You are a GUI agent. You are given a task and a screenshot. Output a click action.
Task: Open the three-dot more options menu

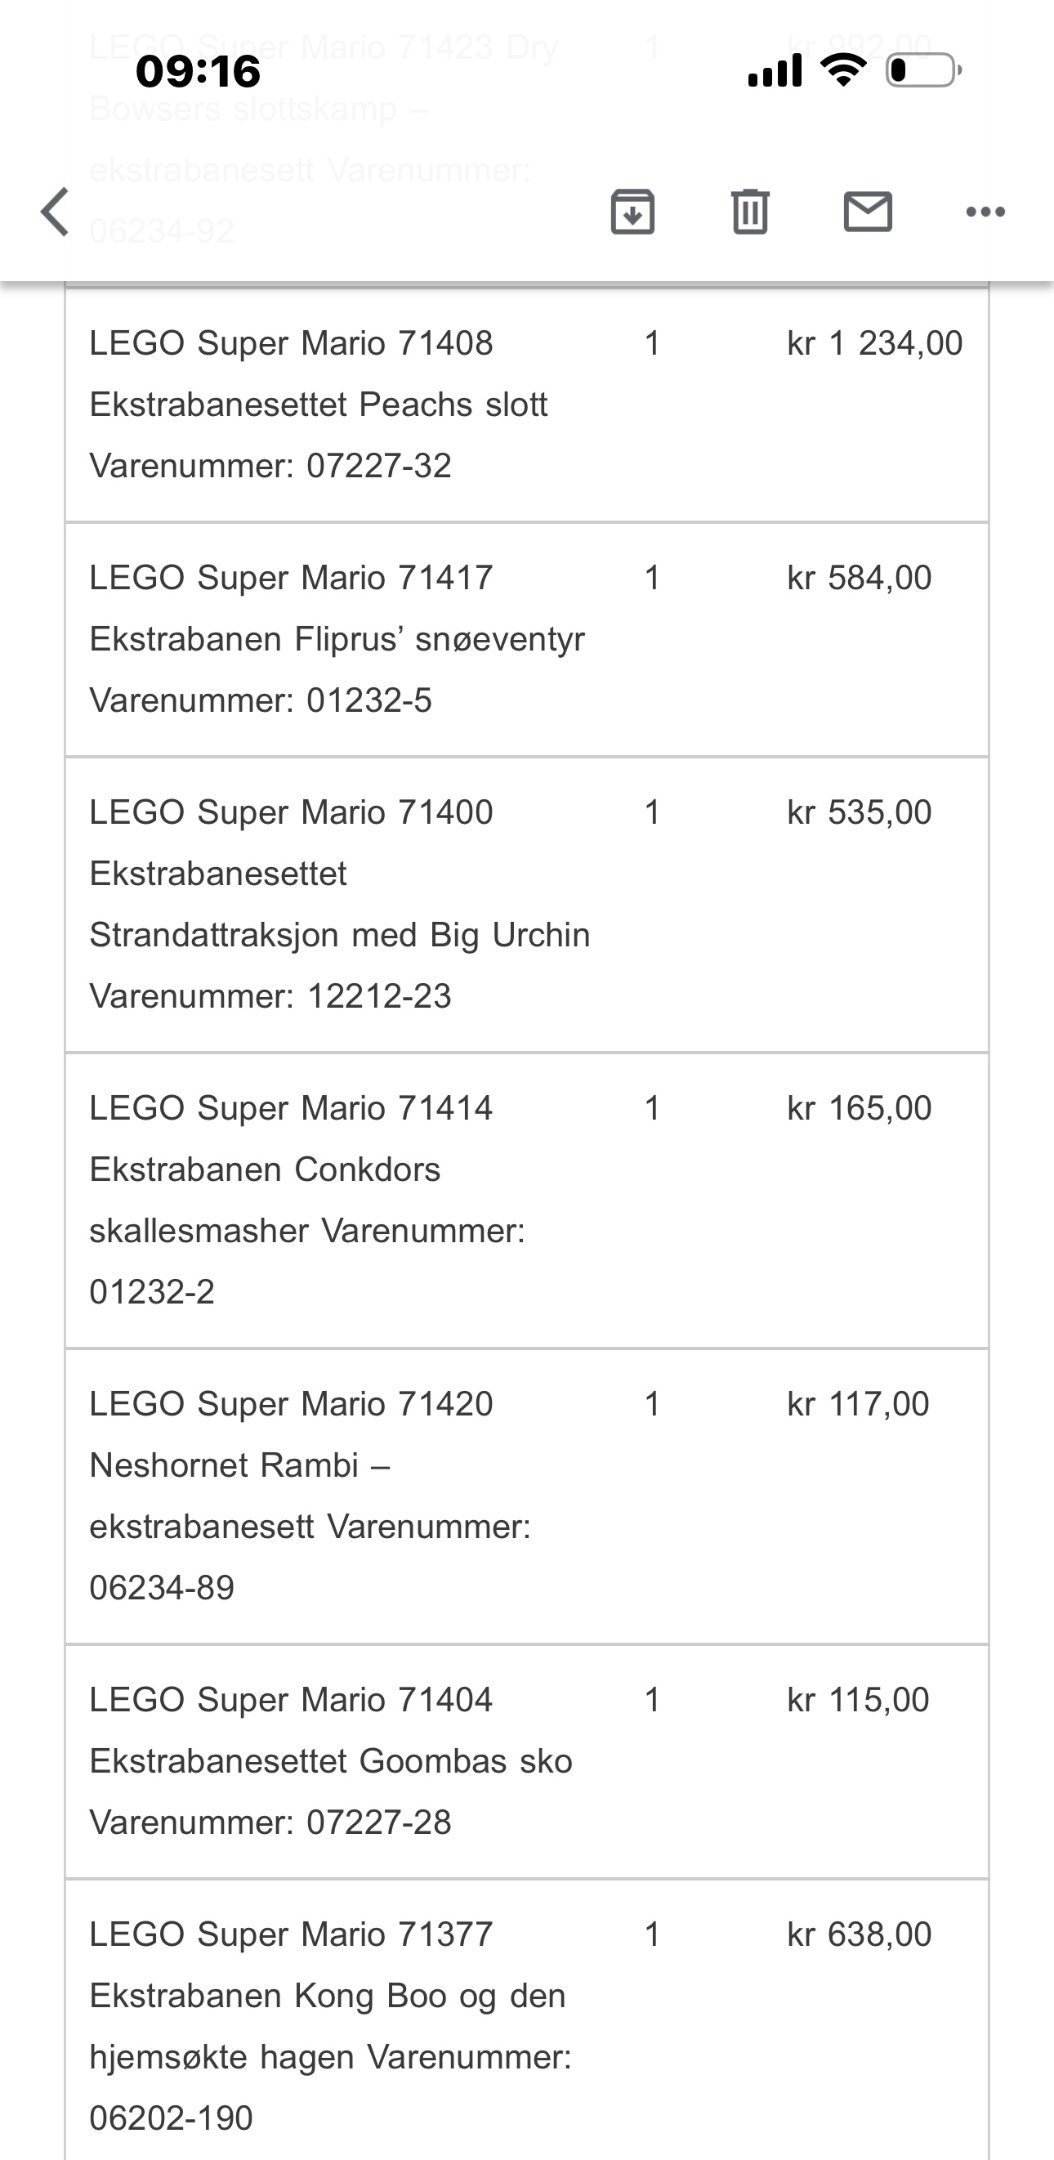coord(985,212)
